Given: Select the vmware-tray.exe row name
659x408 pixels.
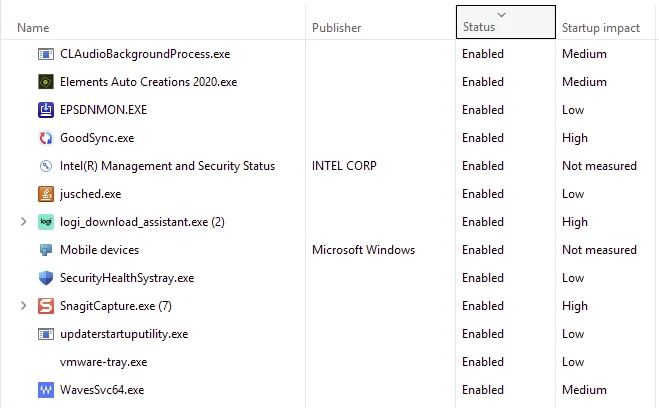Looking at the screenshot, I should point(103,362).
